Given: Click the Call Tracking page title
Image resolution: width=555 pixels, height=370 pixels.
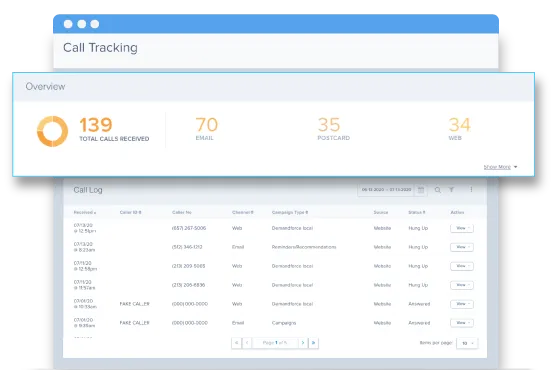Looking at the screenshot, I should 100,47.
